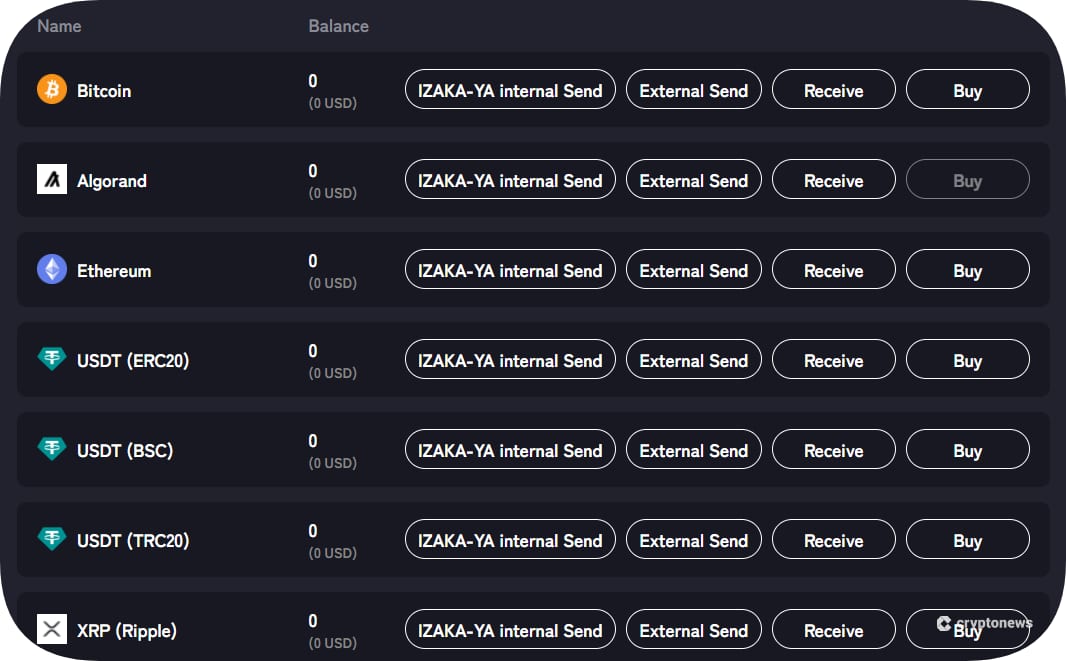This screenshot has height=661, width=1066.
Task: Open External Send for USDT (BSC)
Action: point(693,449)
